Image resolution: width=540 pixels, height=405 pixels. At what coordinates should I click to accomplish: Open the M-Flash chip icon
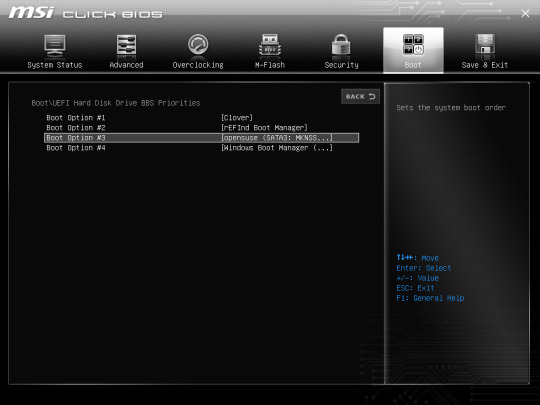270,45
